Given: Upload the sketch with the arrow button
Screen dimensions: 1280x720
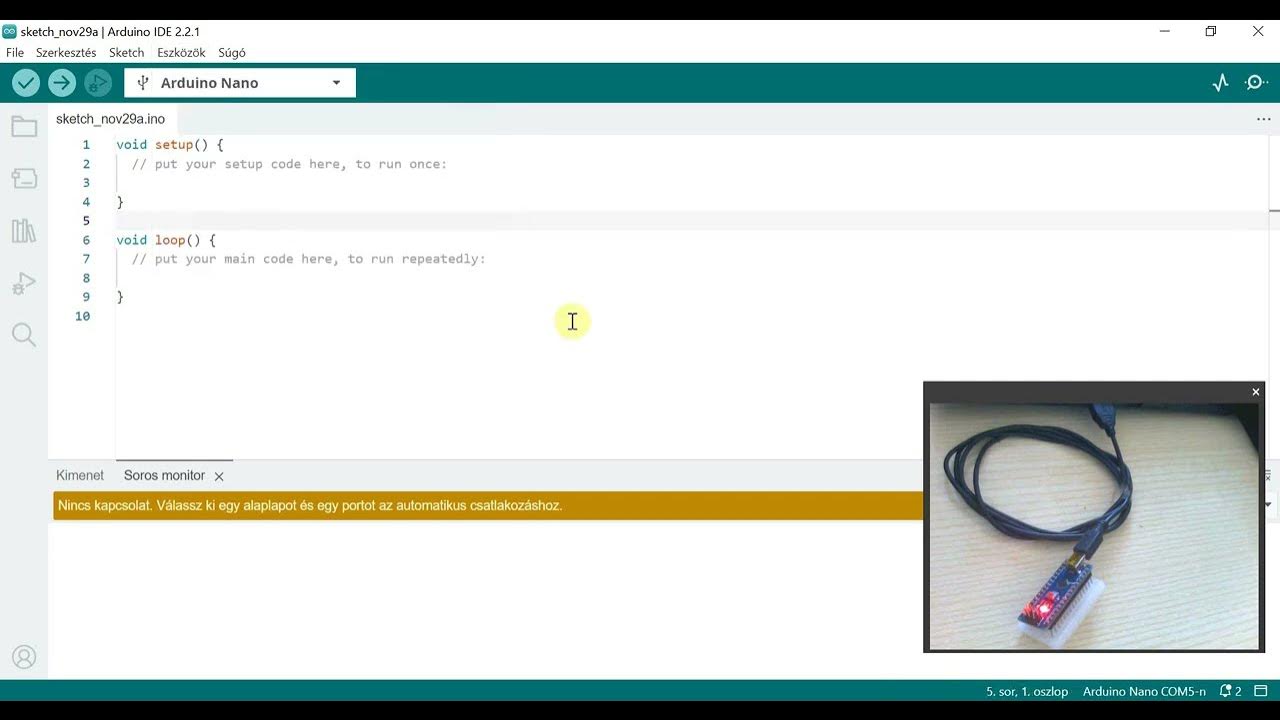Looking at the screenshot, I should click(62, 83).
